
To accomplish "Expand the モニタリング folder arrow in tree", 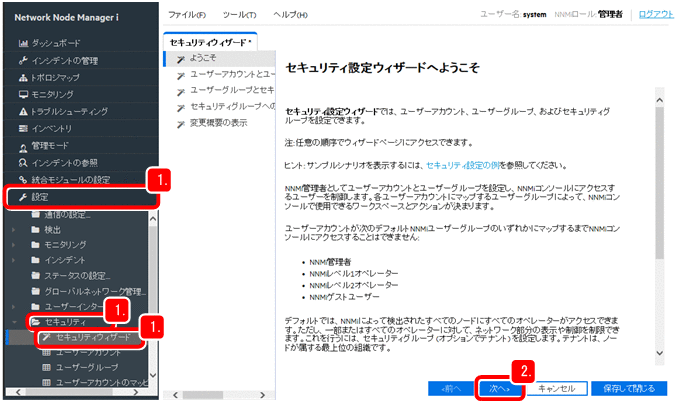I will (14, 245).
